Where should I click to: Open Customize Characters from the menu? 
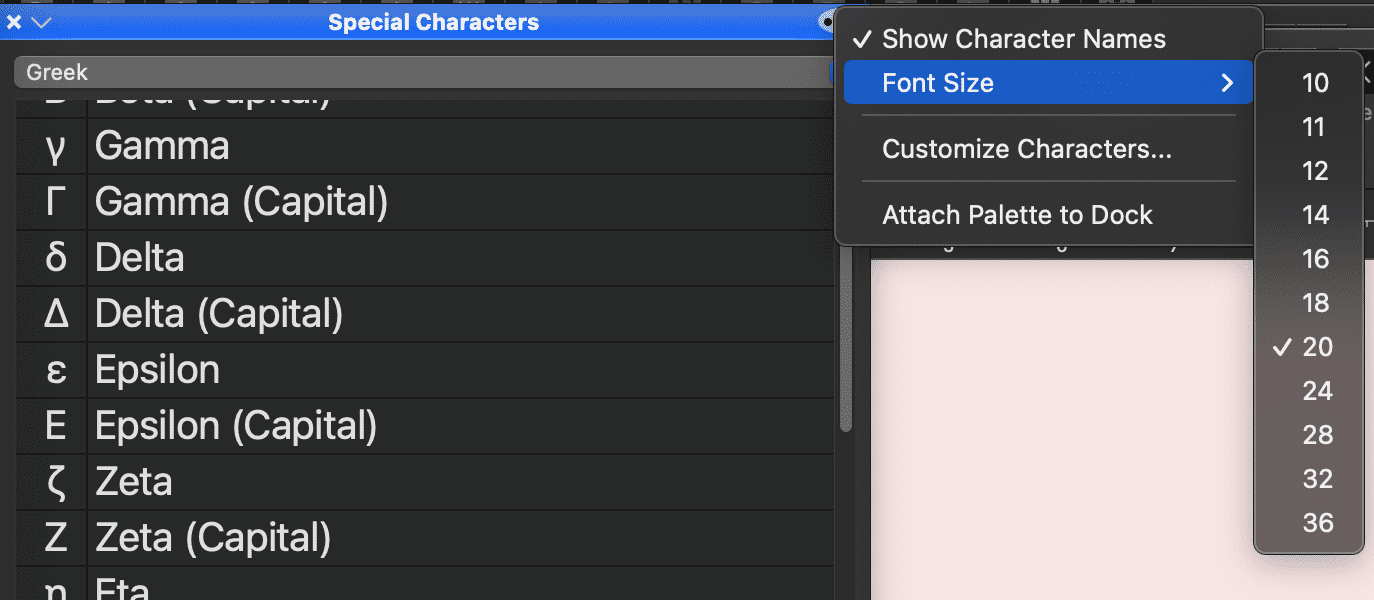(1026, 149)
